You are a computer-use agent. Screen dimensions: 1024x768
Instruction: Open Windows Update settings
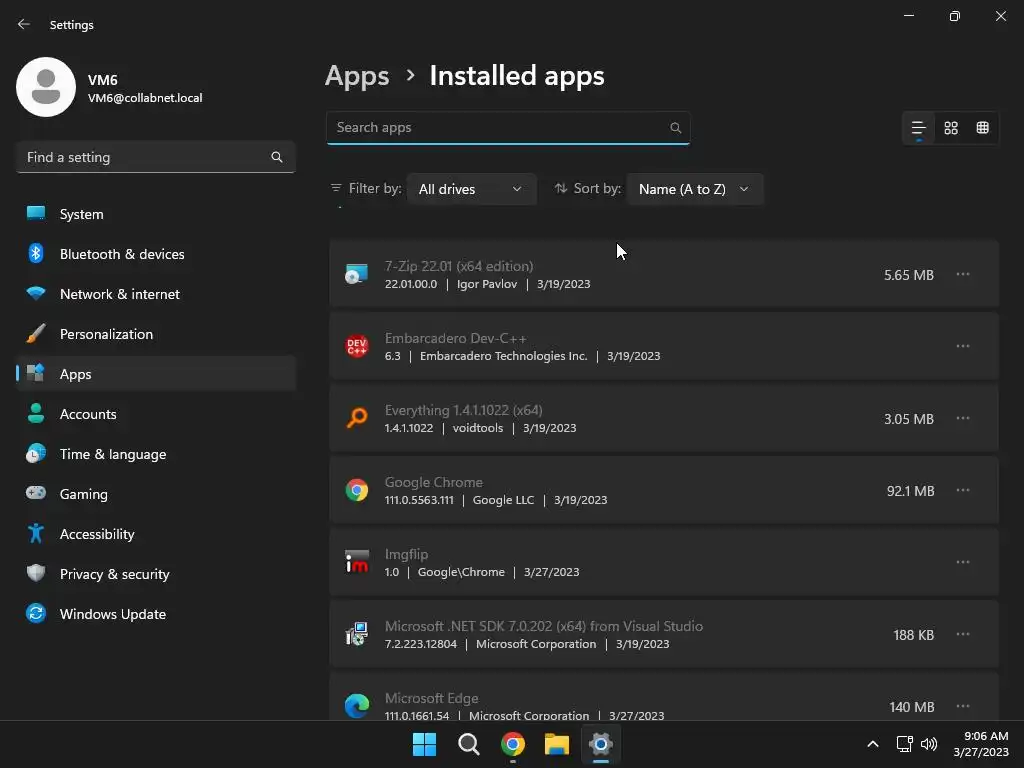[x=113, y=614]
